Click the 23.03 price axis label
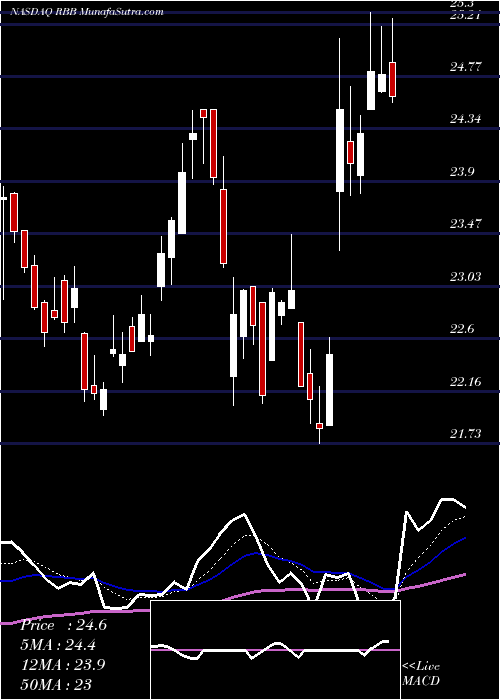This screenshot has height=700, width=500. [466, 277]
